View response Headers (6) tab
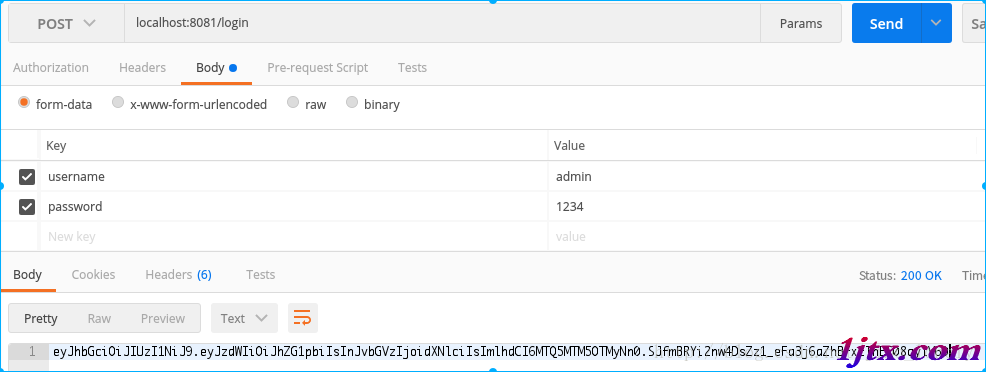Screen dimensions: 986x372 [179, 275]
